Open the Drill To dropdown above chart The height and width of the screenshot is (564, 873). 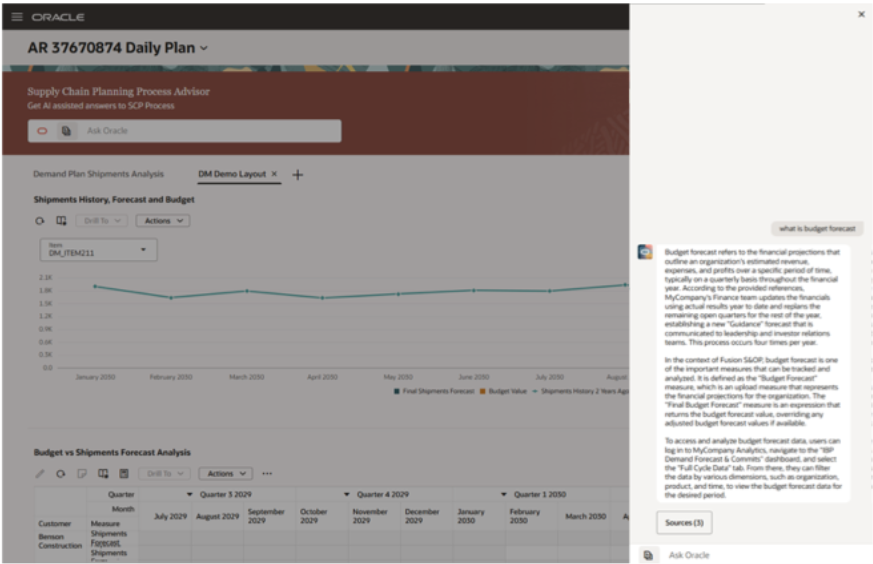click(102, 221)
